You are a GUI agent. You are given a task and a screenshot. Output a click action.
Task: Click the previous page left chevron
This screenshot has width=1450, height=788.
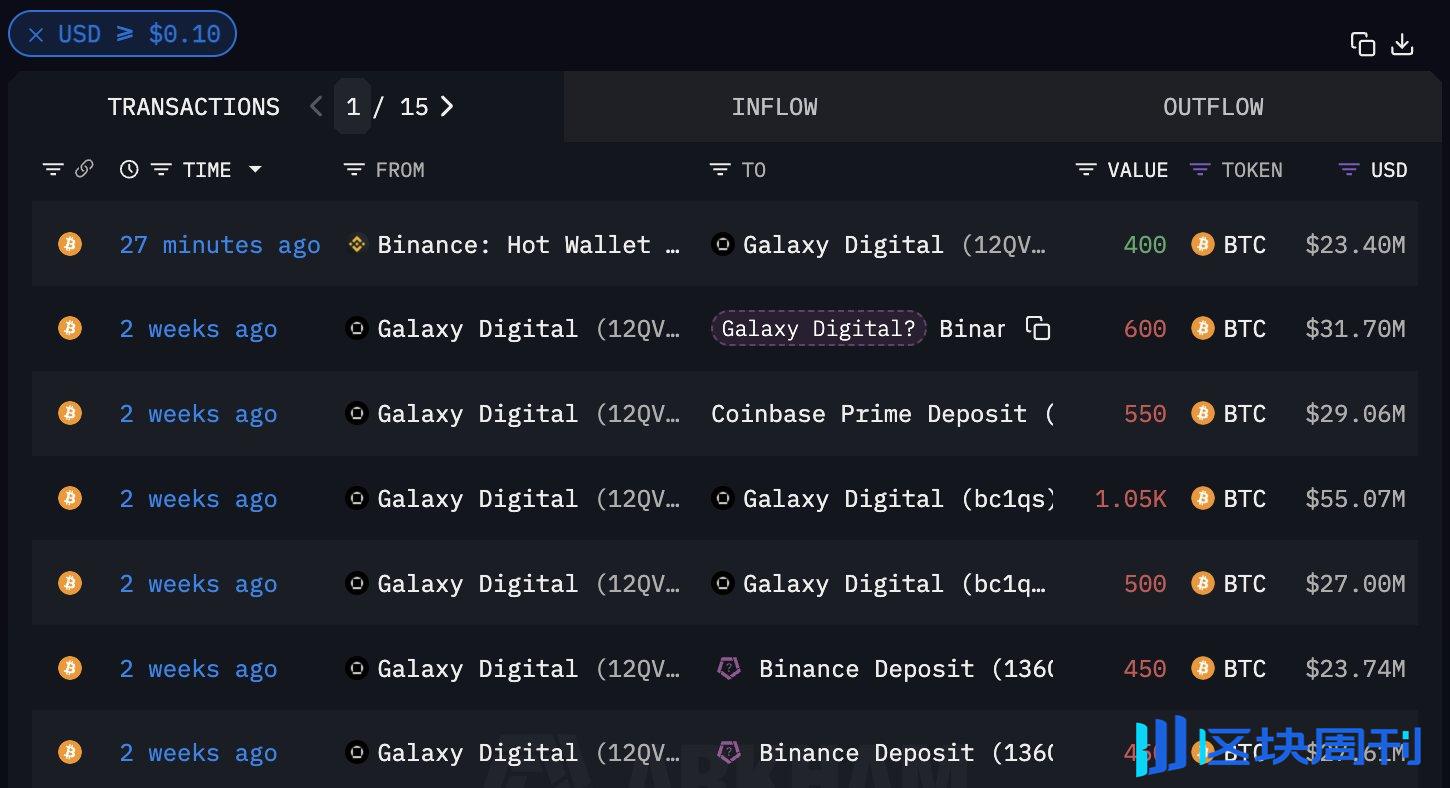click(315, 106)
